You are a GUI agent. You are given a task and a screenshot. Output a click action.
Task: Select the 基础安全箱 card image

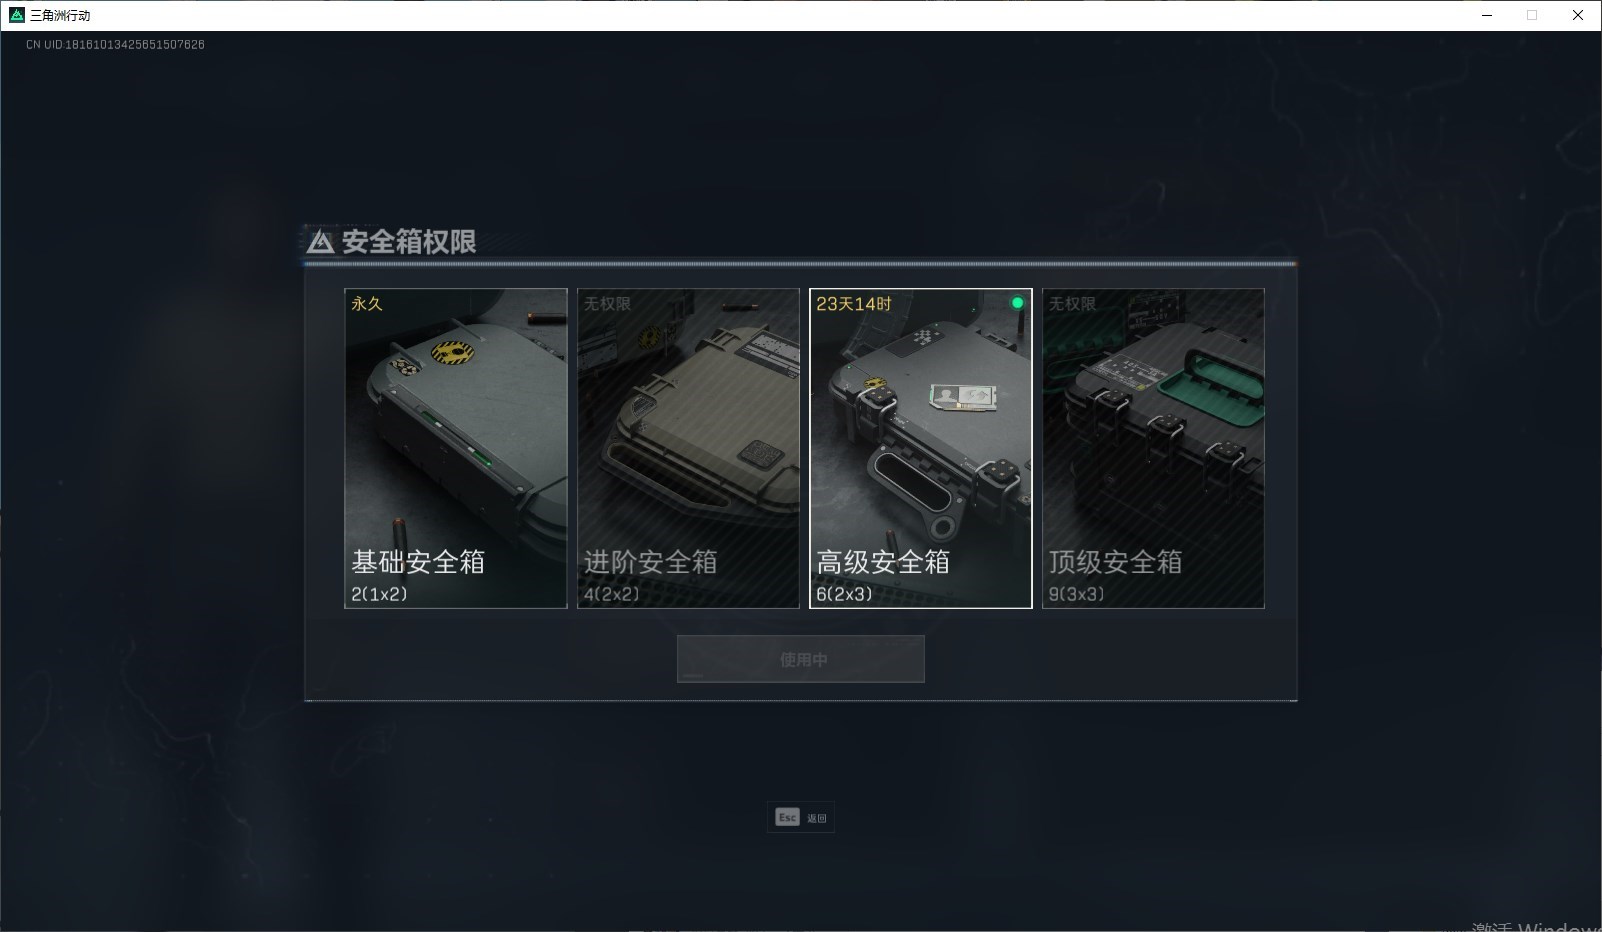click(456, 448)
